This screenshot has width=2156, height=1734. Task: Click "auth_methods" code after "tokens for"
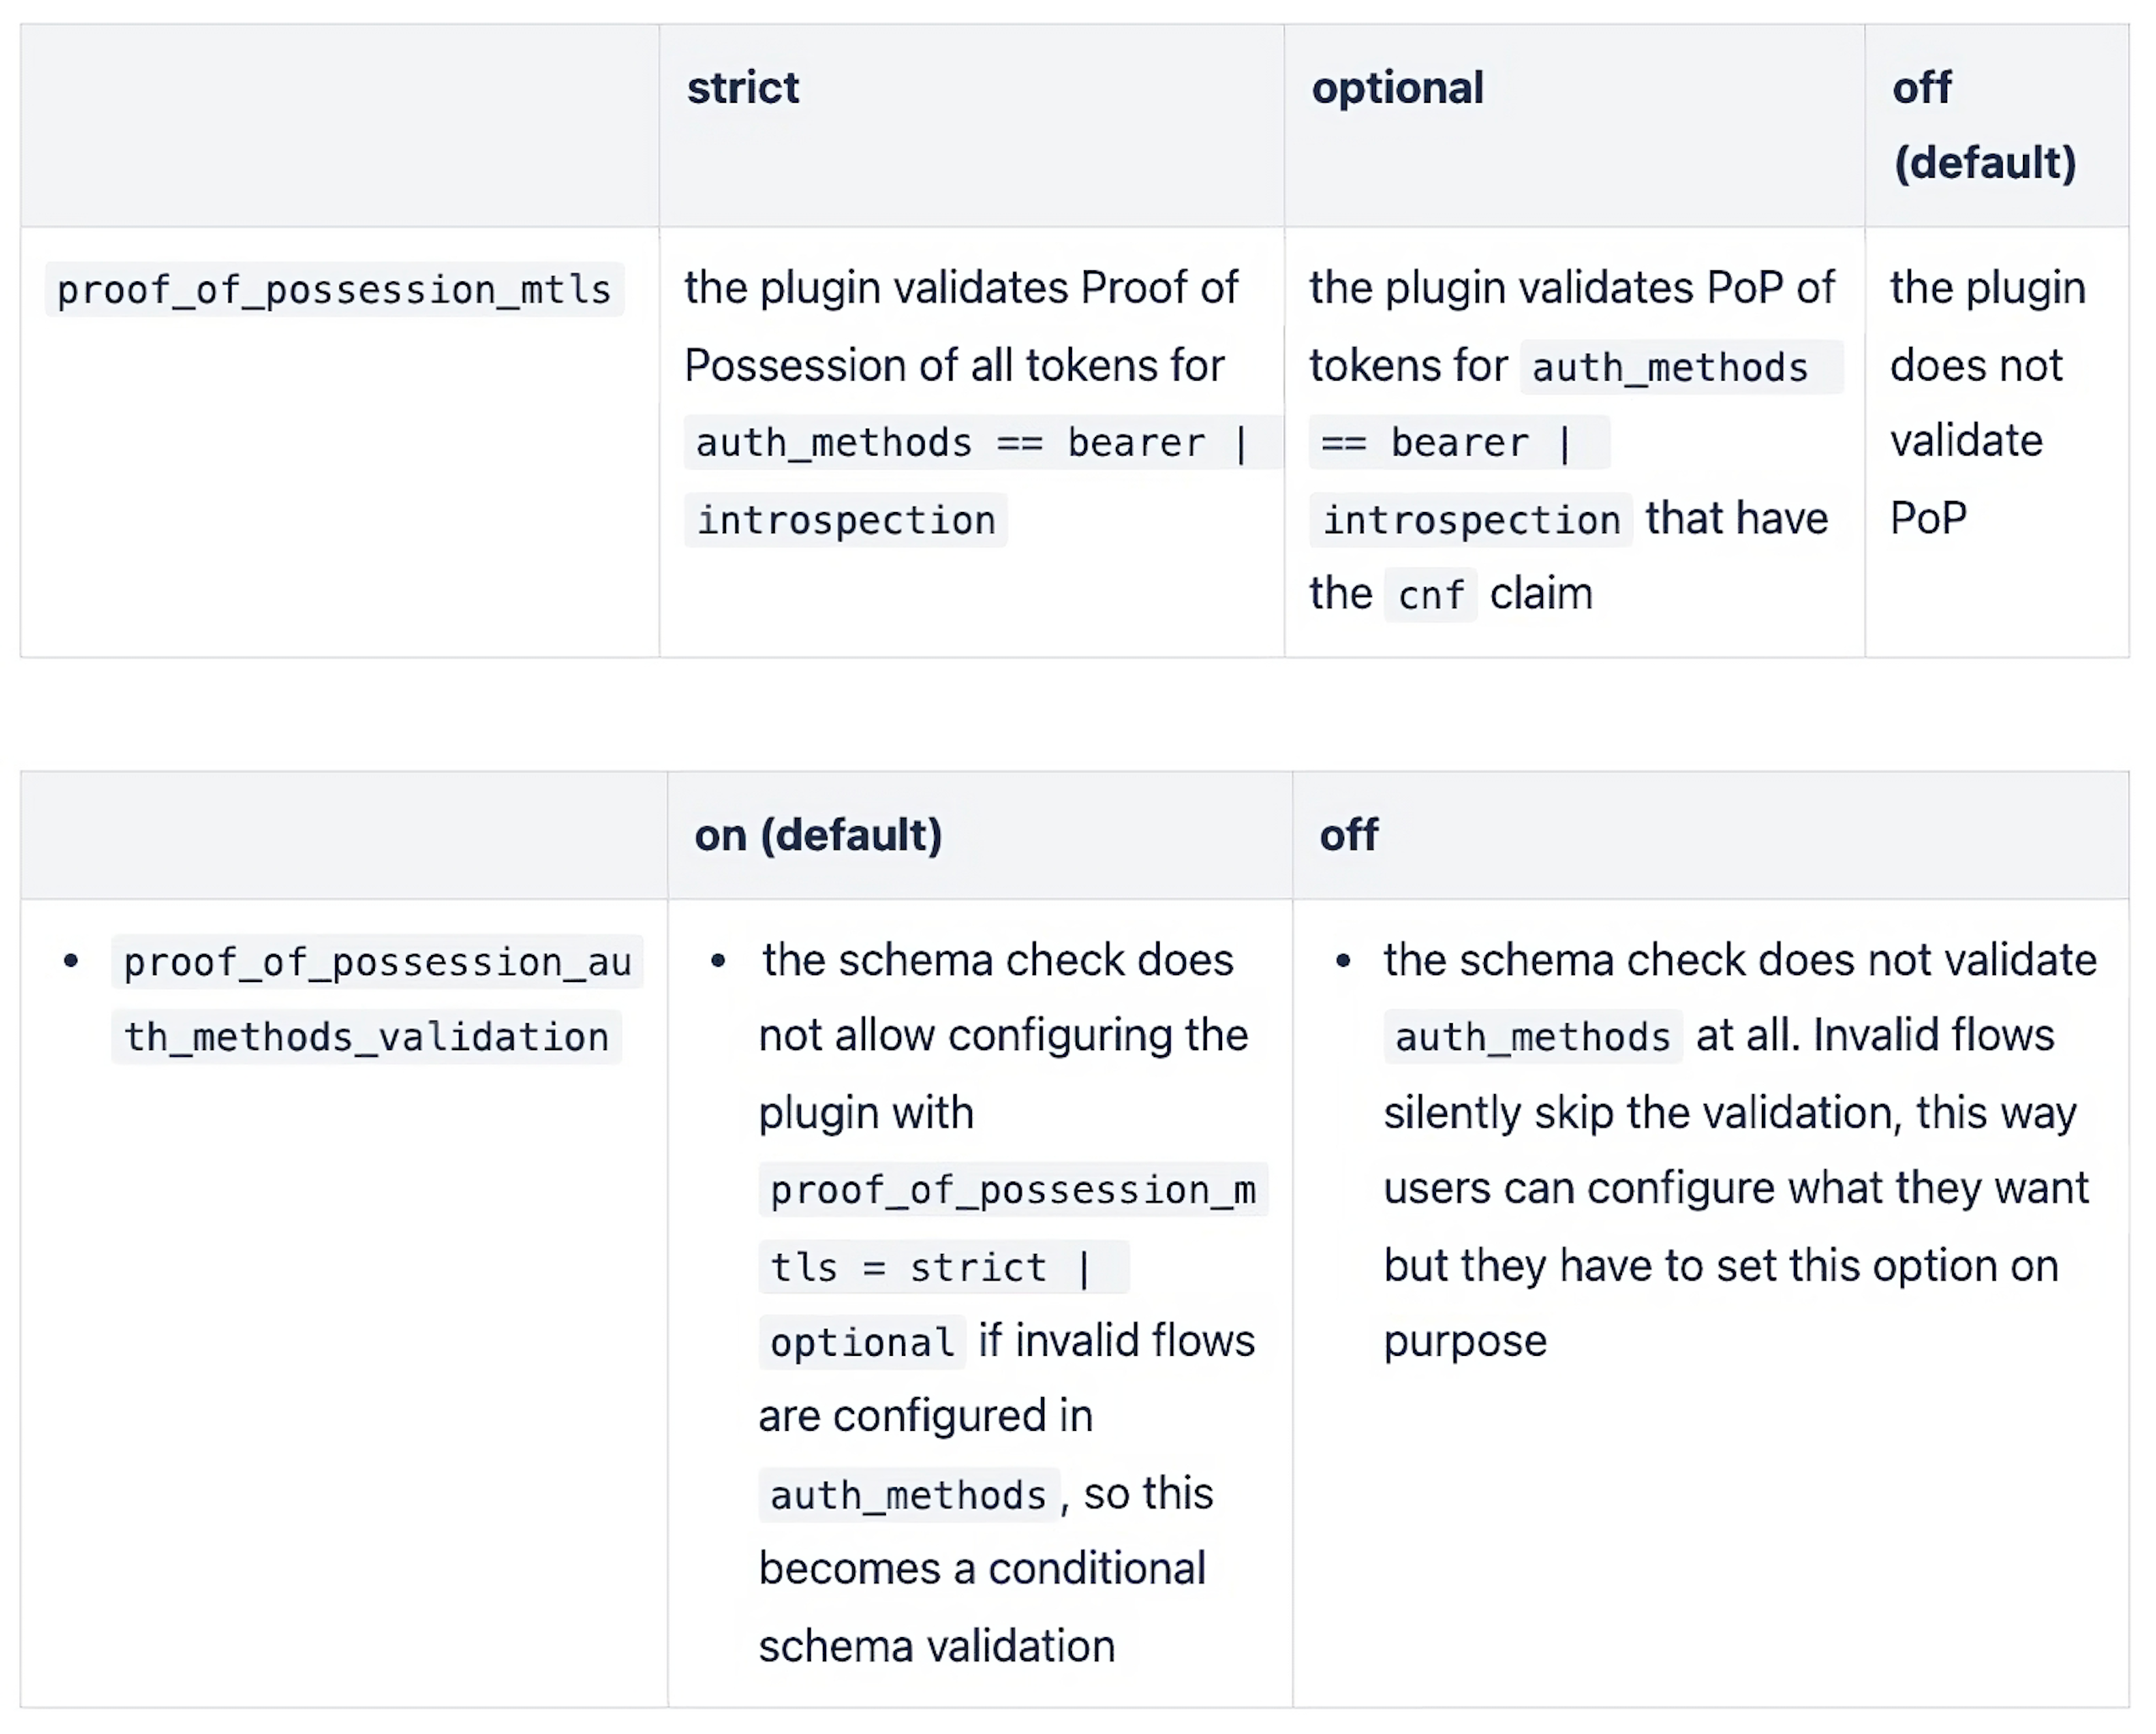click(x=1670, y=367)
